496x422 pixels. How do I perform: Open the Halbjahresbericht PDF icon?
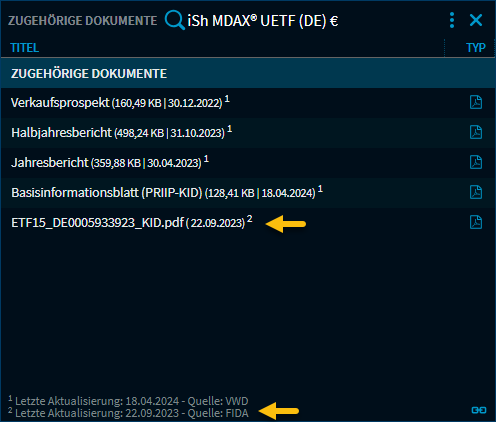476,132
